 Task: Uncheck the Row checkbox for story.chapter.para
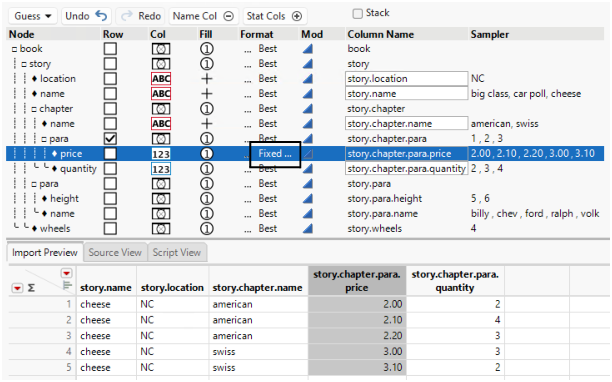(110, 139)
